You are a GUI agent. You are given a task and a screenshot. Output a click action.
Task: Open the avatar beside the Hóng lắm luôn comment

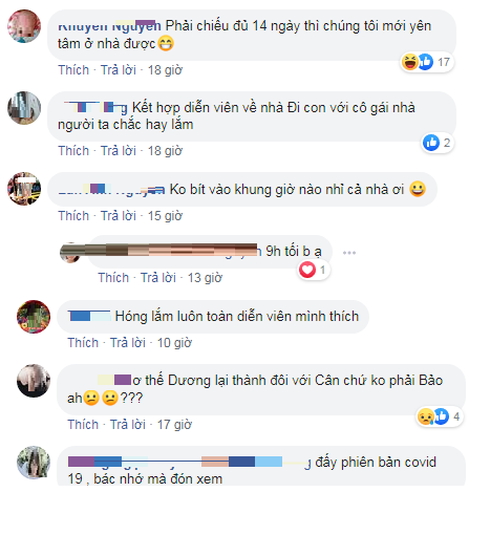click(x=33, y=317)
